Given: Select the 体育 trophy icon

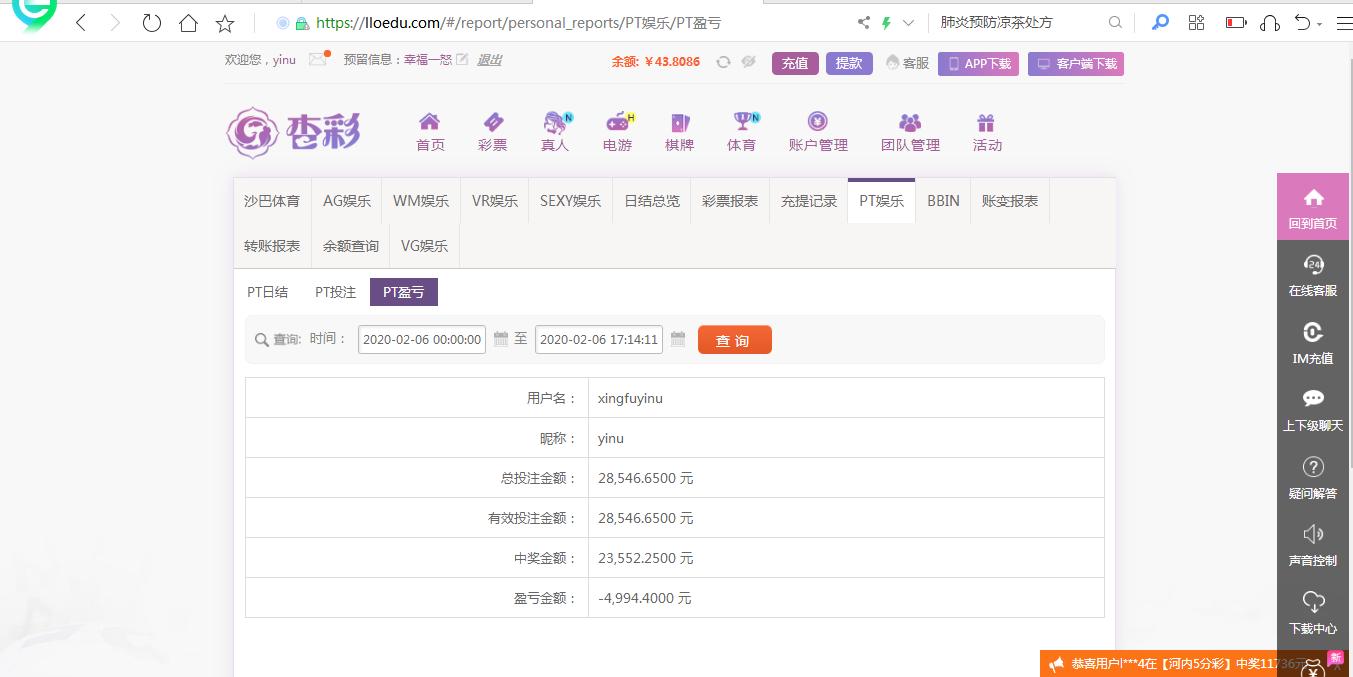Looking at the screenshot, I should pyautogui.click(x=742, y=123).
